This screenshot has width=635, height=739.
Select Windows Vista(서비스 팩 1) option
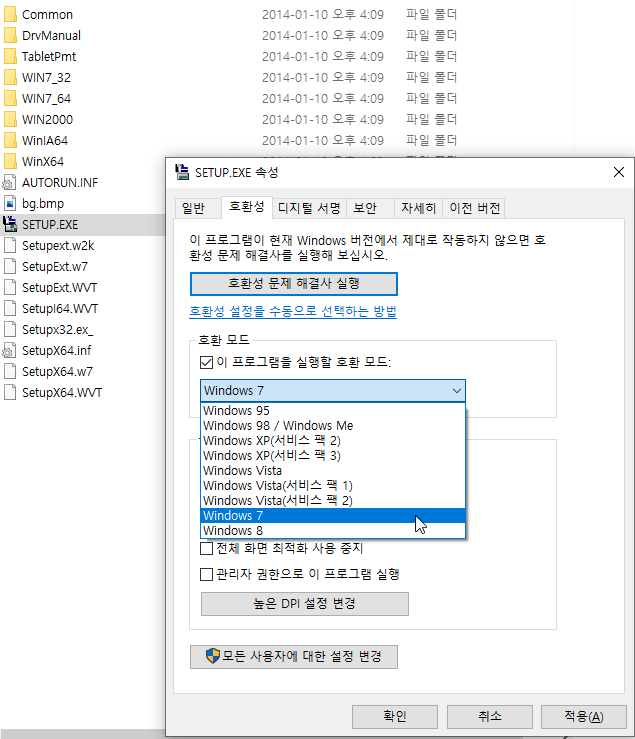click(x=333, y=485)
